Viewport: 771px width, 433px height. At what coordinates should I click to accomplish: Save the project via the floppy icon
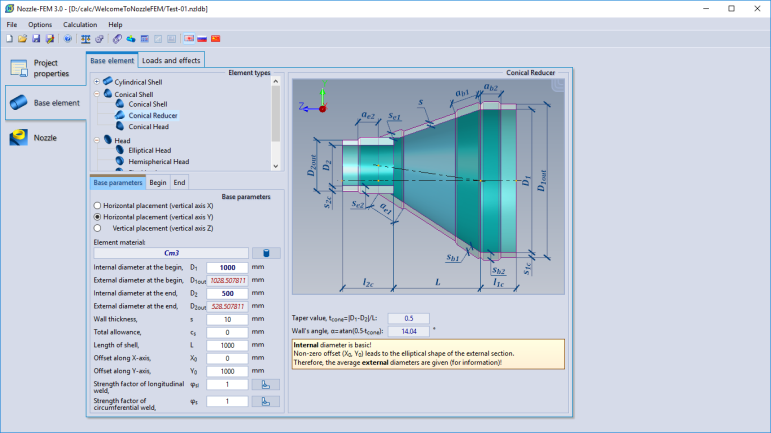(x=36, y=39)
